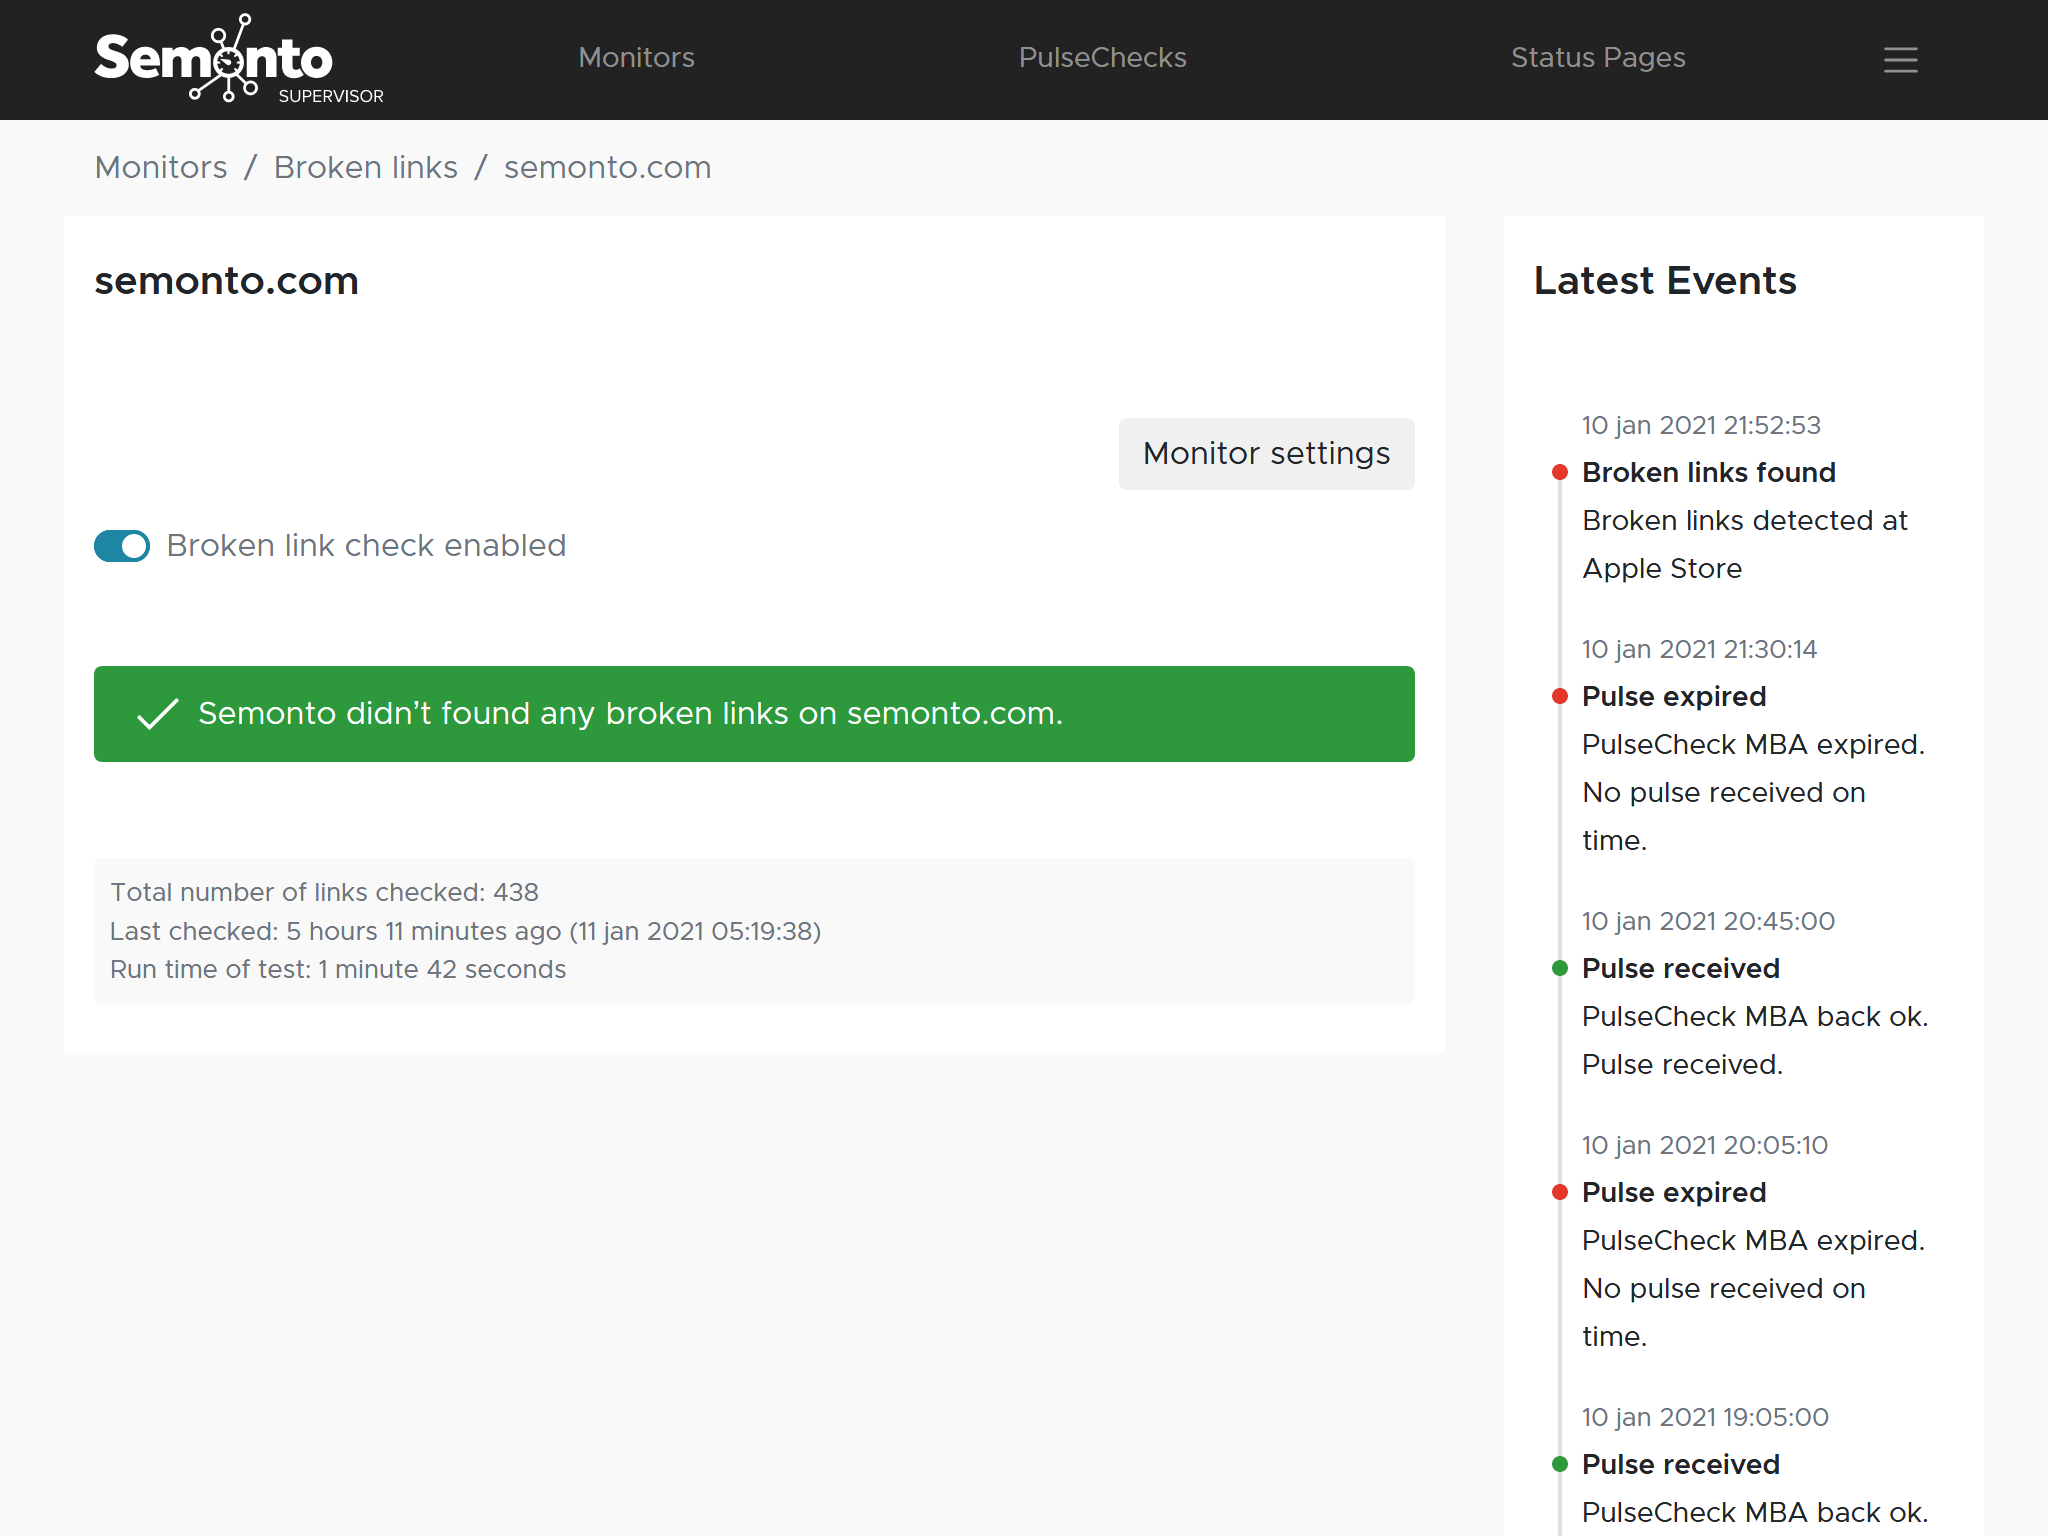Click semonto.com breadcrumb entry
Screen dimensions: 2048x1536
[607, 167]
